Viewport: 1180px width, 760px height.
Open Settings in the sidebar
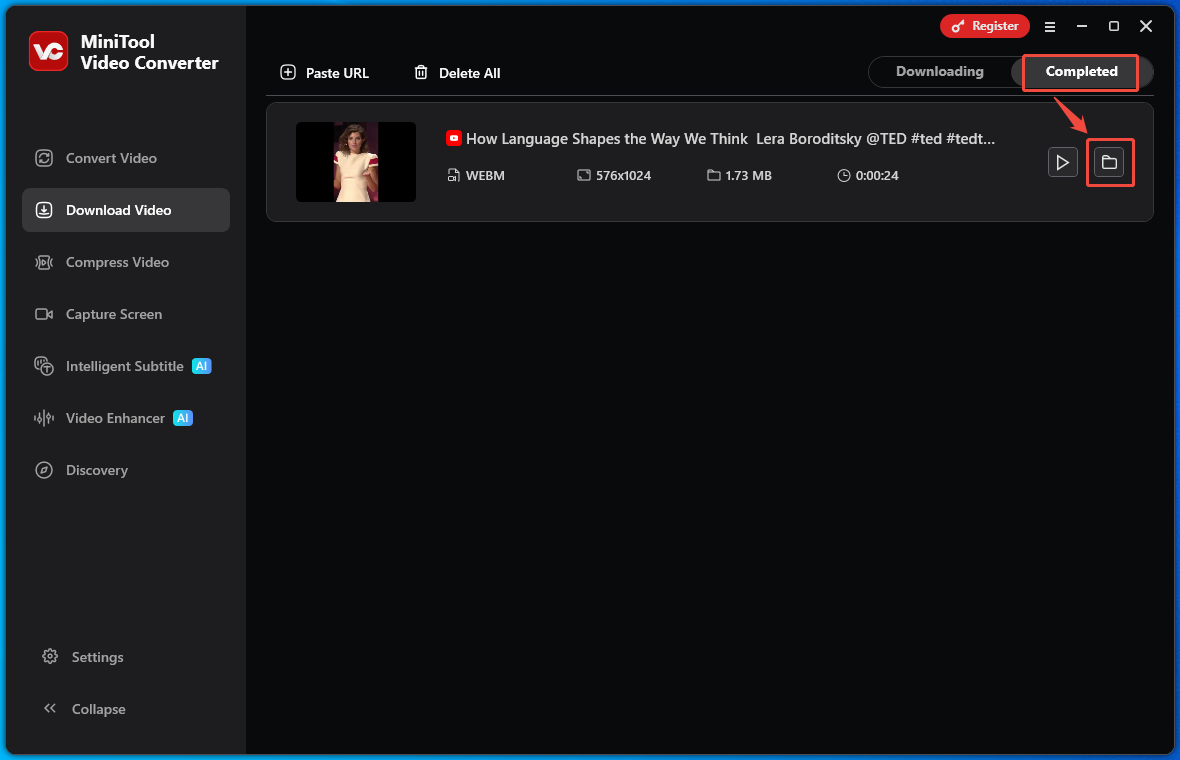coord(83,657)
